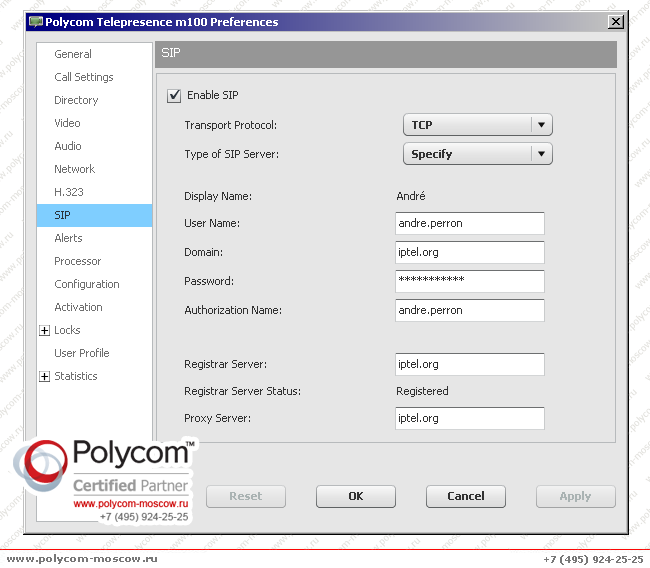The height and width of the screenshot is (568, 650).
Task: Click the Registrar Server field
Action: click(470, 364)
